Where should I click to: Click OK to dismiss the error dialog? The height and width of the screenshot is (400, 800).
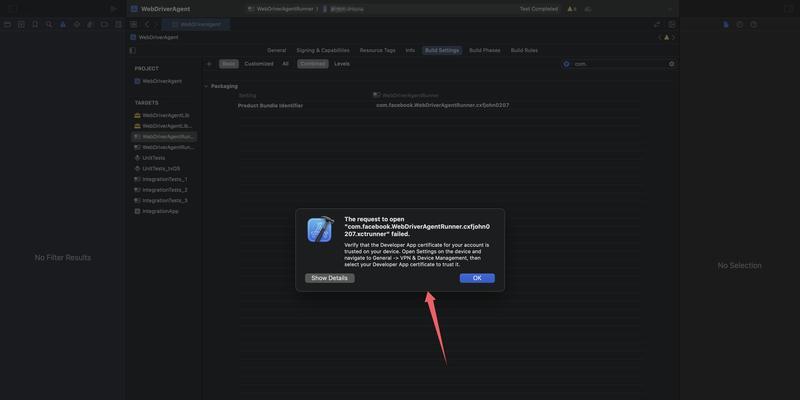(477, 278)
